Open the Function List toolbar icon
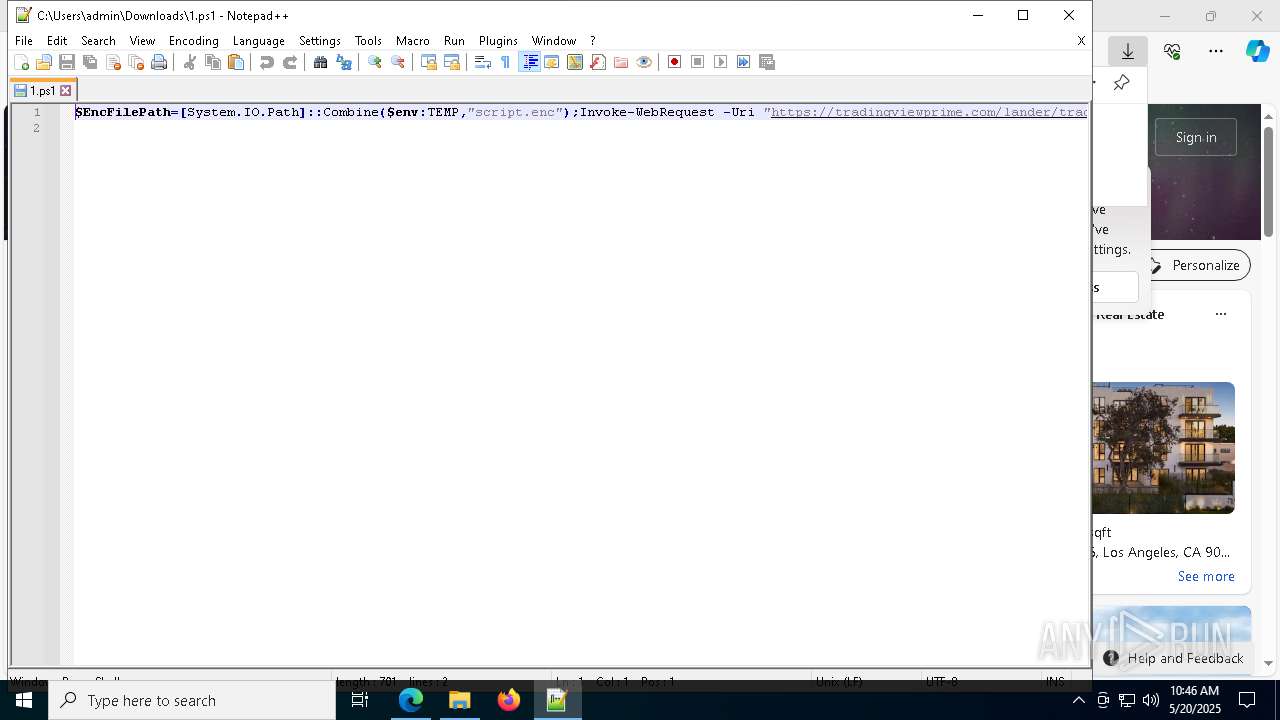The height and width of the screenshot is (720, 1280). (x=597, y=62)
